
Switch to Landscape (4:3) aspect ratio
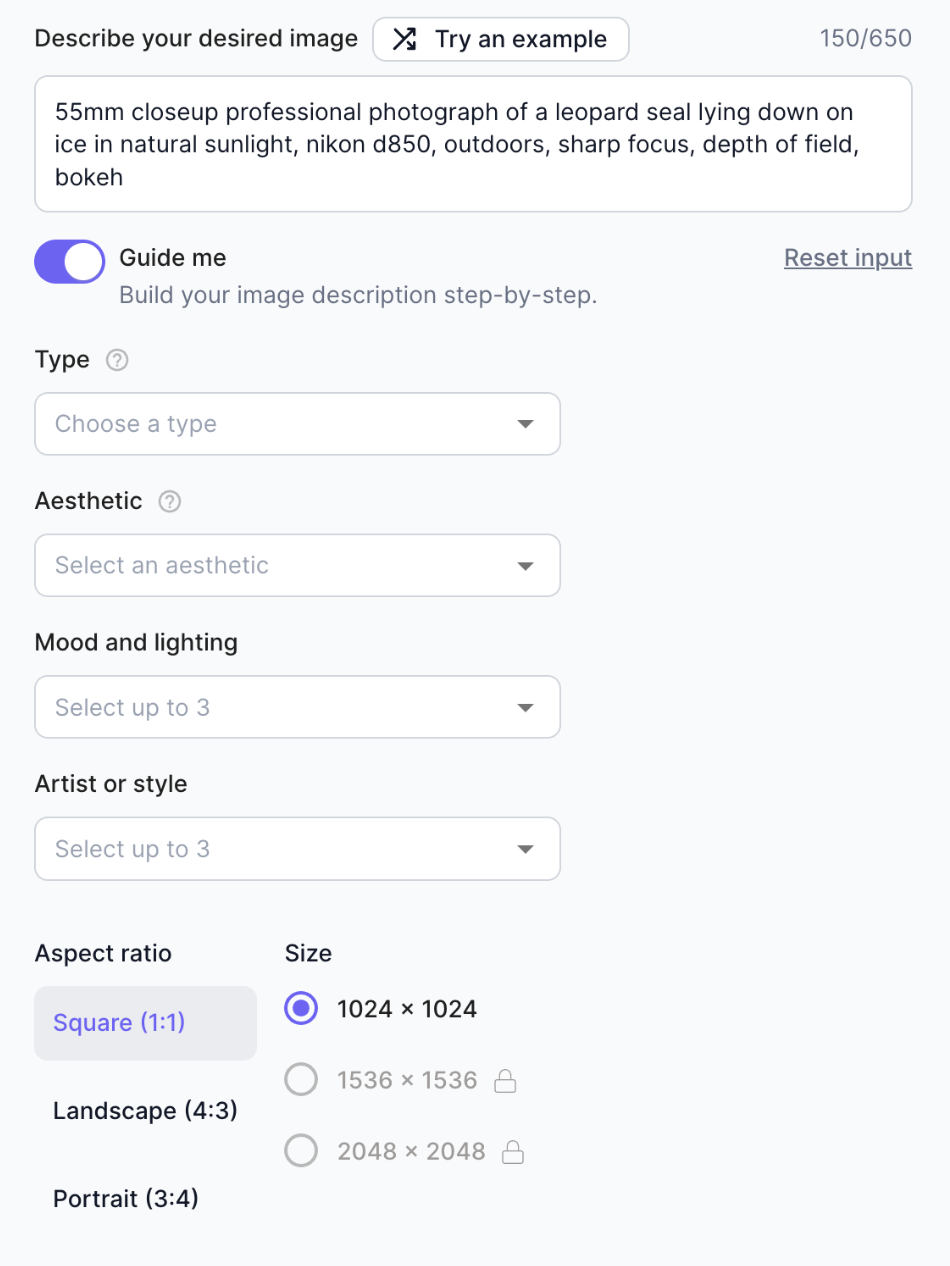click(145, 1111)
